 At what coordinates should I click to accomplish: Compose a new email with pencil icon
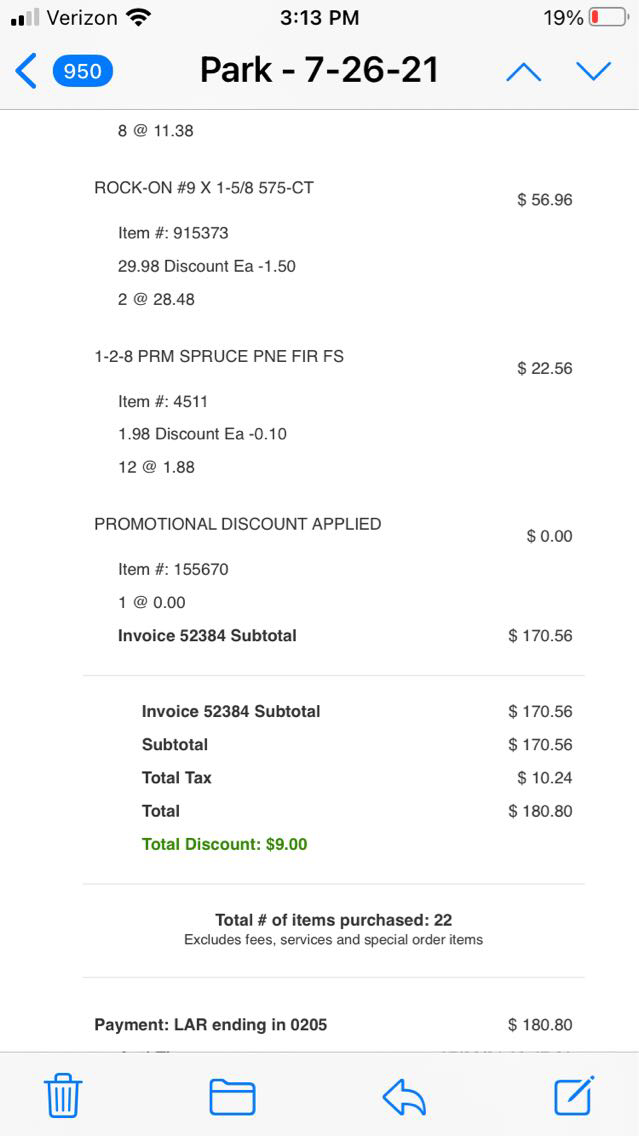(x=575, y=1096)
